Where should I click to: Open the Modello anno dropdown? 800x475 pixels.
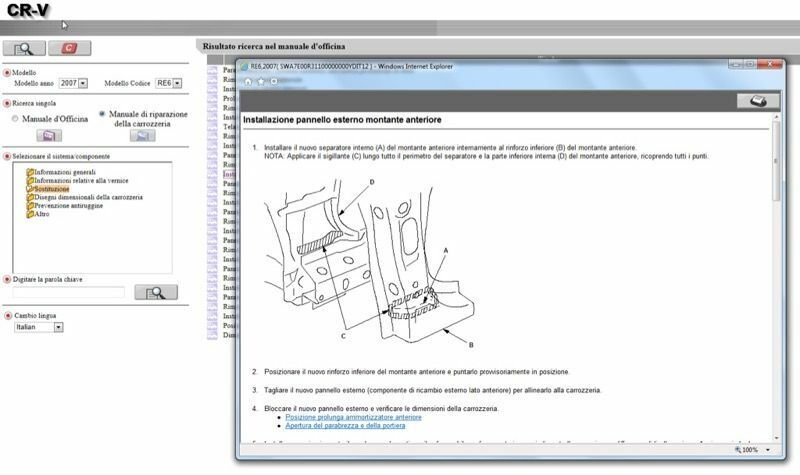tap(82, 84)
